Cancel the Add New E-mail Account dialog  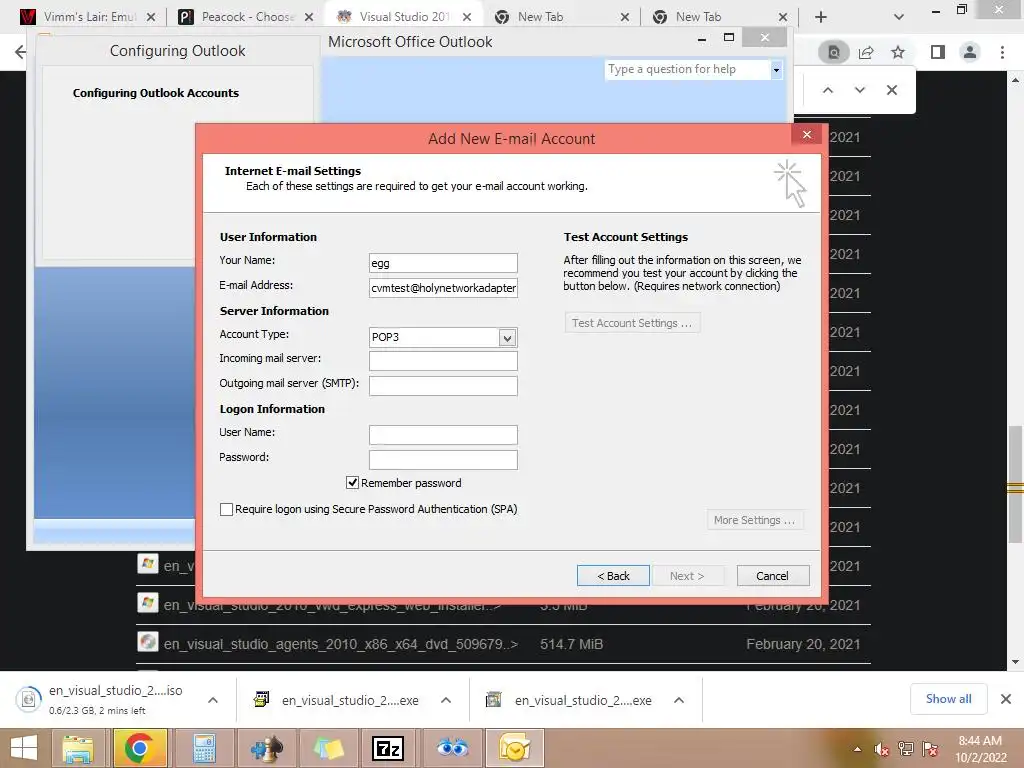[x=773, y=576]
